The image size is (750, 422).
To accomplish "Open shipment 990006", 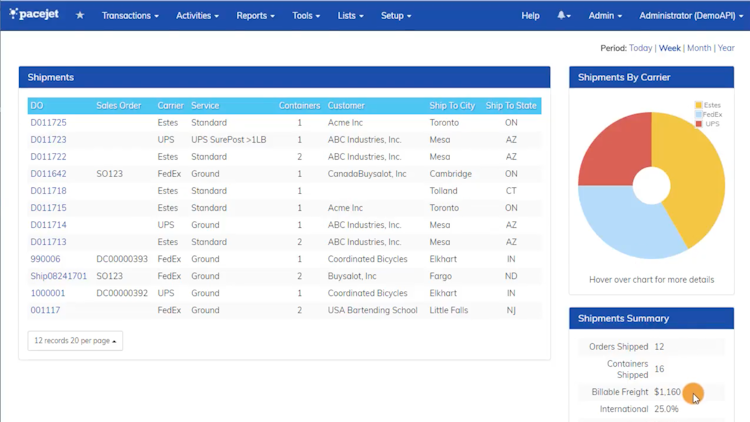I will tap(45, 259).
